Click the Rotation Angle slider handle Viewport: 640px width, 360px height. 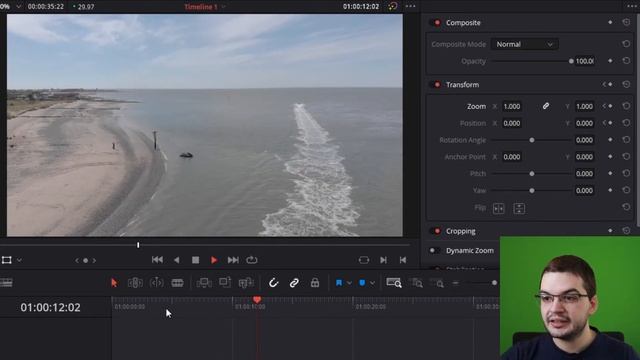[532, 140]
